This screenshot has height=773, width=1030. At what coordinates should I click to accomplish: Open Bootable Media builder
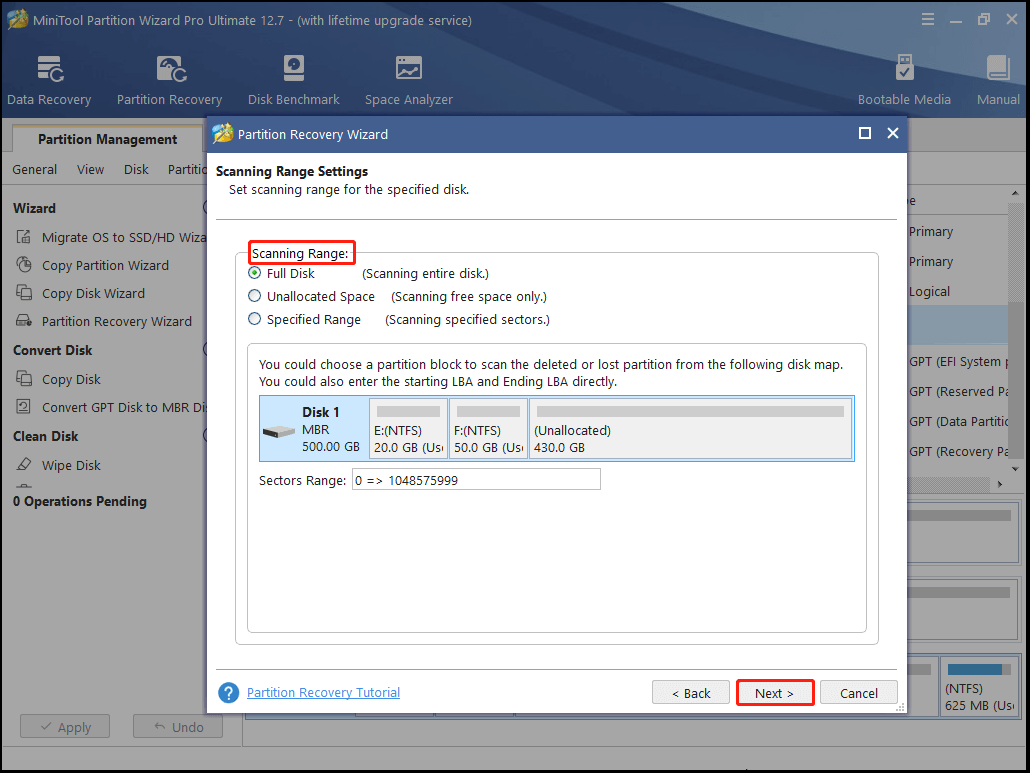(x=904, y=80)
